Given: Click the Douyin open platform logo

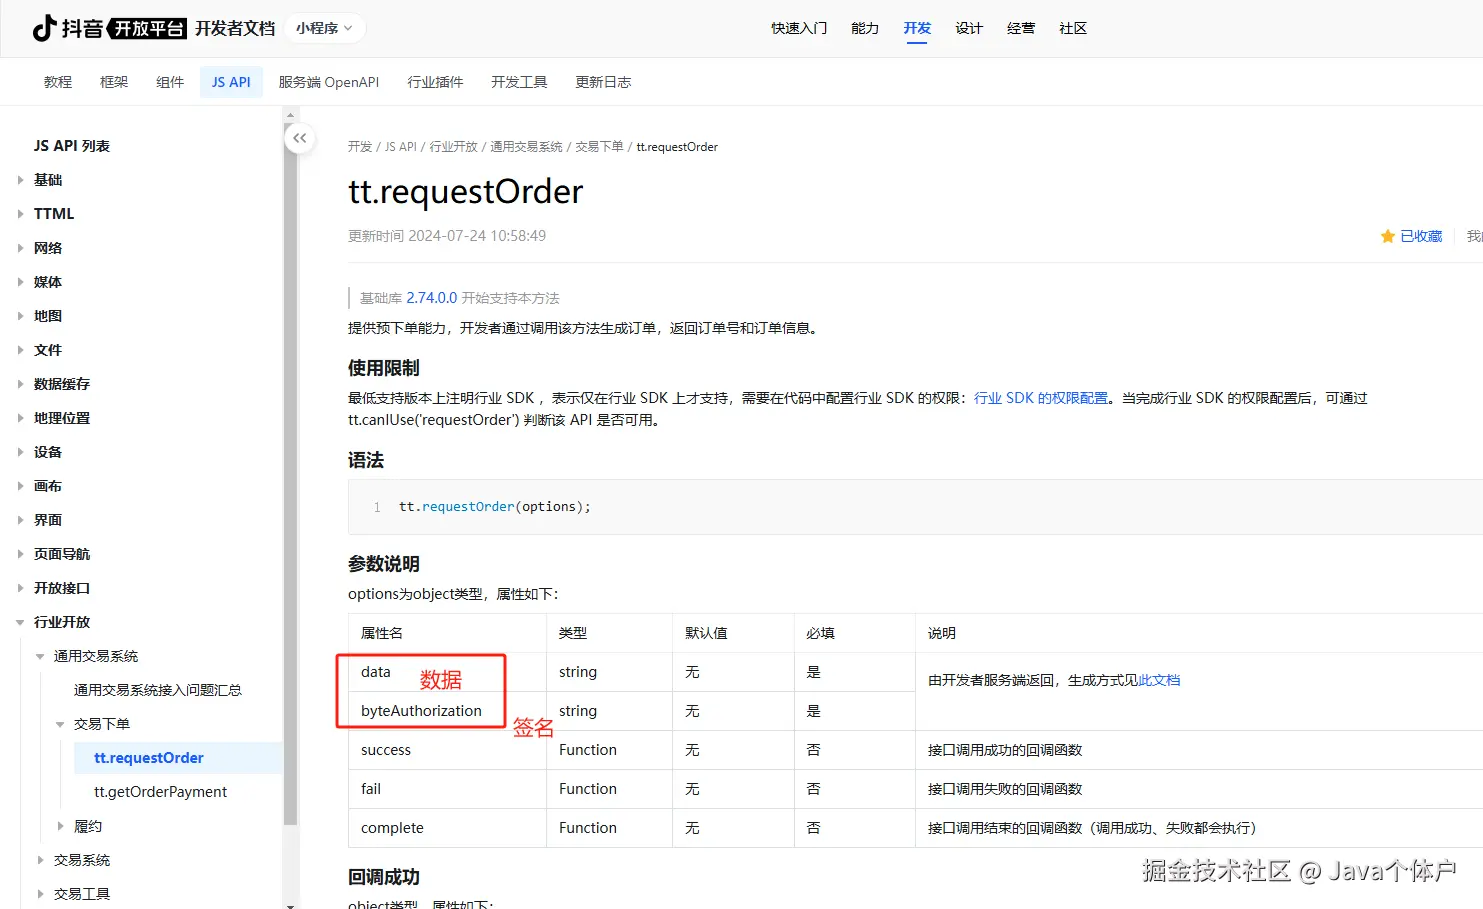Looking at the screenshot, I should (x=109, y=28).
